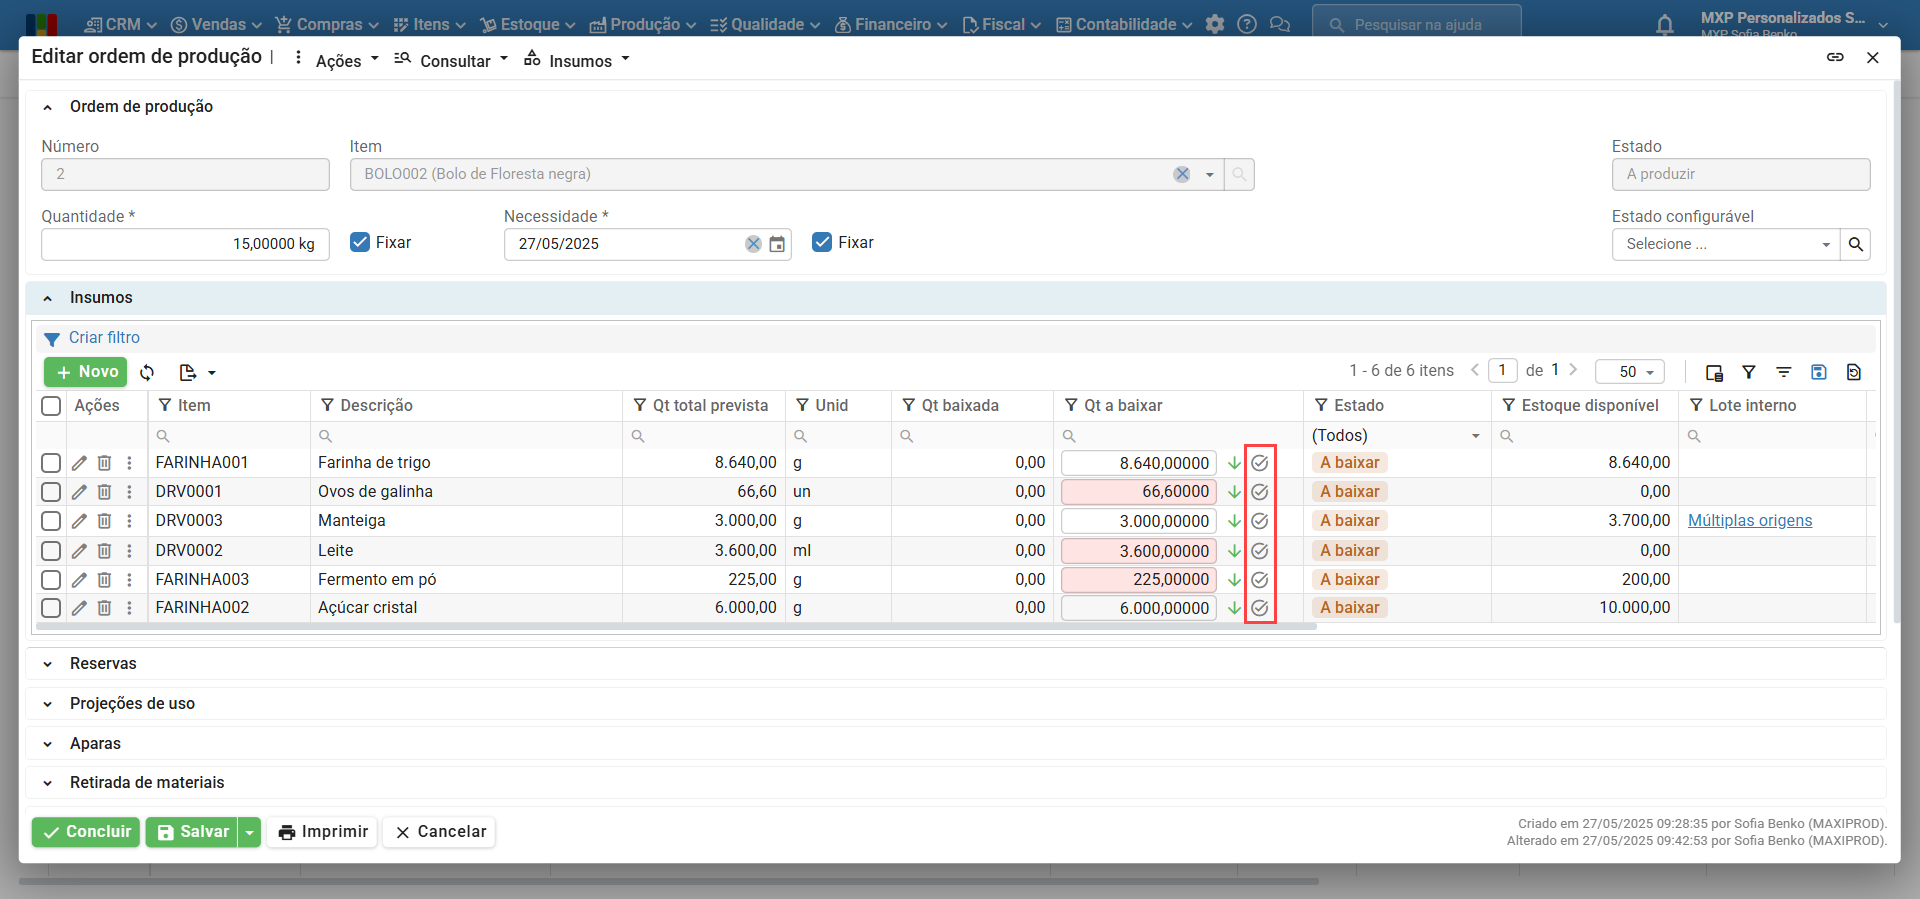1920x899 pixels.
Task: Refresh the Insumos grid
Action: coord(147,372)
